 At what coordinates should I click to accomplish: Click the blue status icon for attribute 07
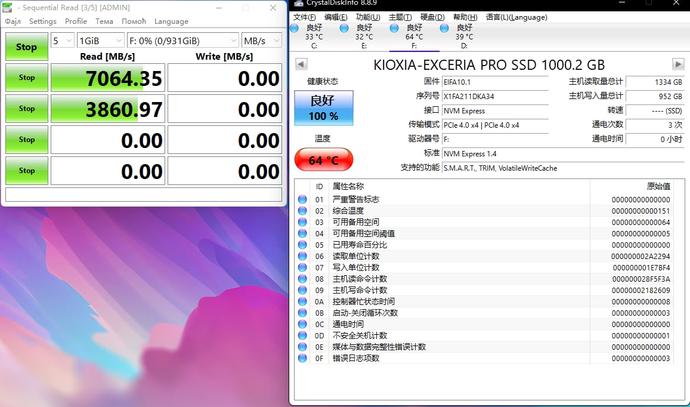pos(302,268)
